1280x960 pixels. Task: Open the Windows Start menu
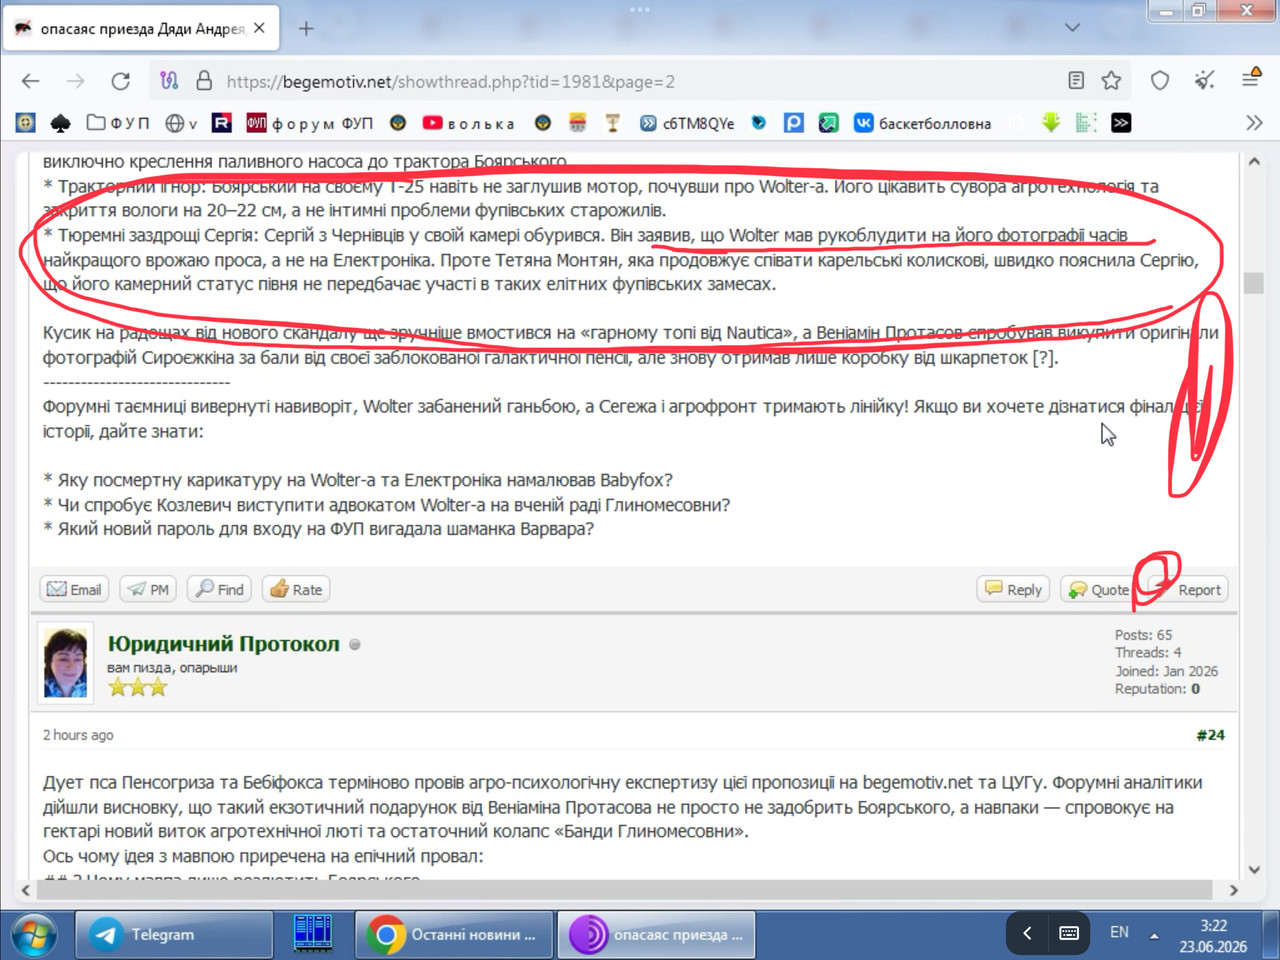pos(34,935)
